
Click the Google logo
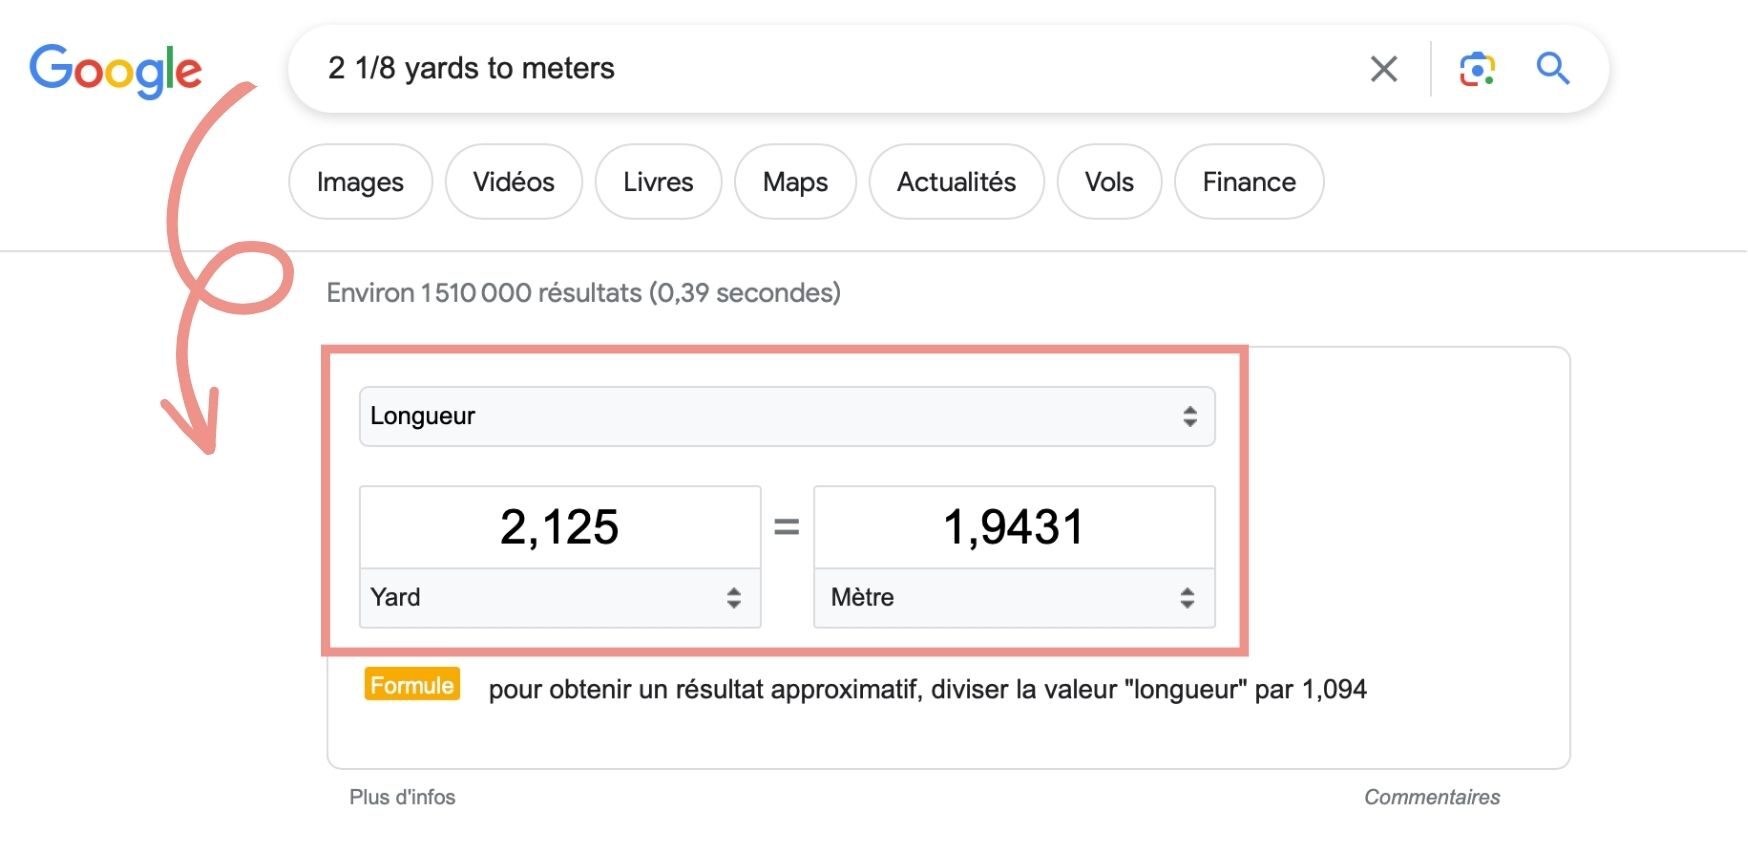point(116,71)
